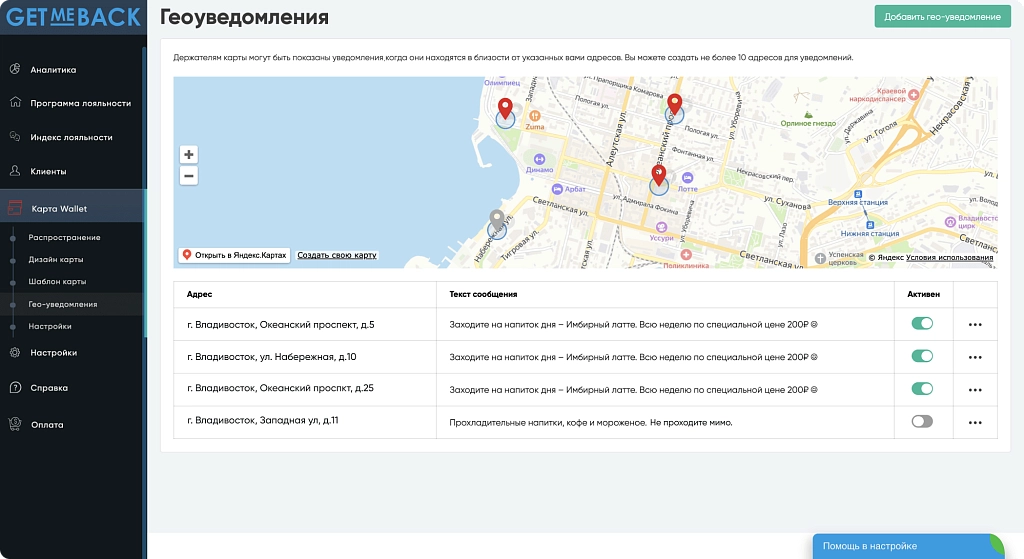Screen dimensions: 1024x559
Task: Open options menu for Океанский проспект, д.5
Action: click(975, 325)
